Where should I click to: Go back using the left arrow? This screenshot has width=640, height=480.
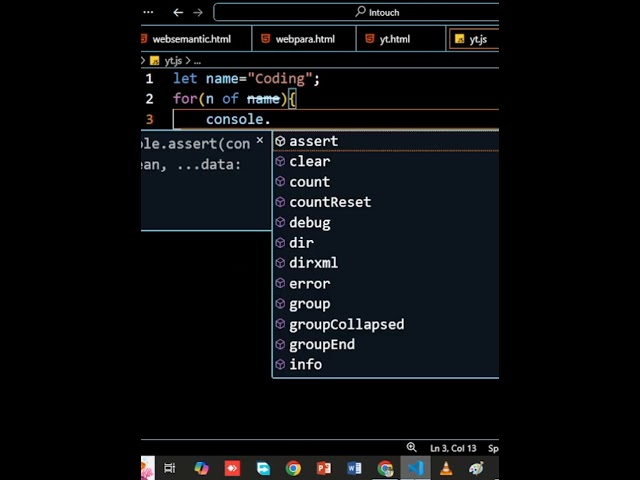[178, 13]
